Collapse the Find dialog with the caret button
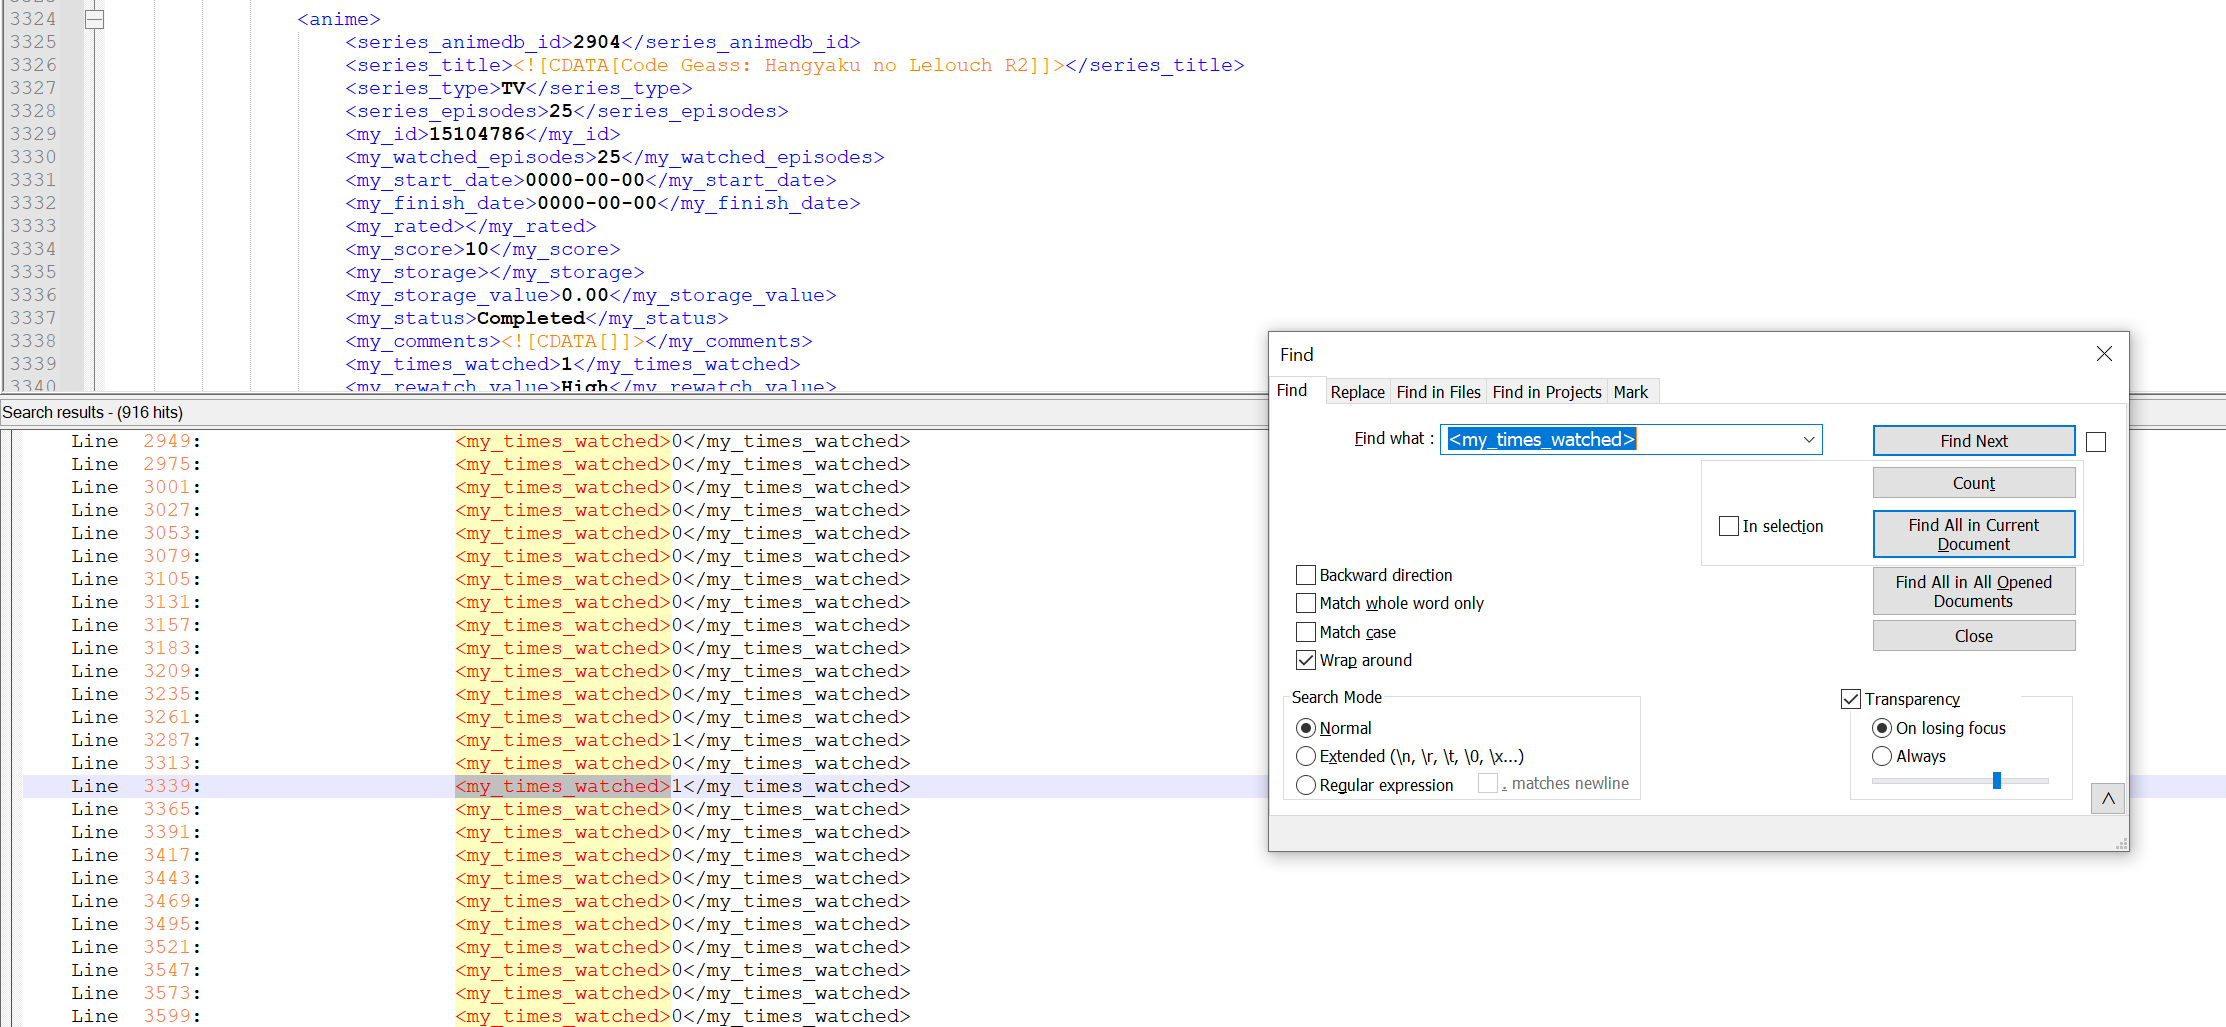Screen dimensions: 2226x1027 [x=2108, y=798]
